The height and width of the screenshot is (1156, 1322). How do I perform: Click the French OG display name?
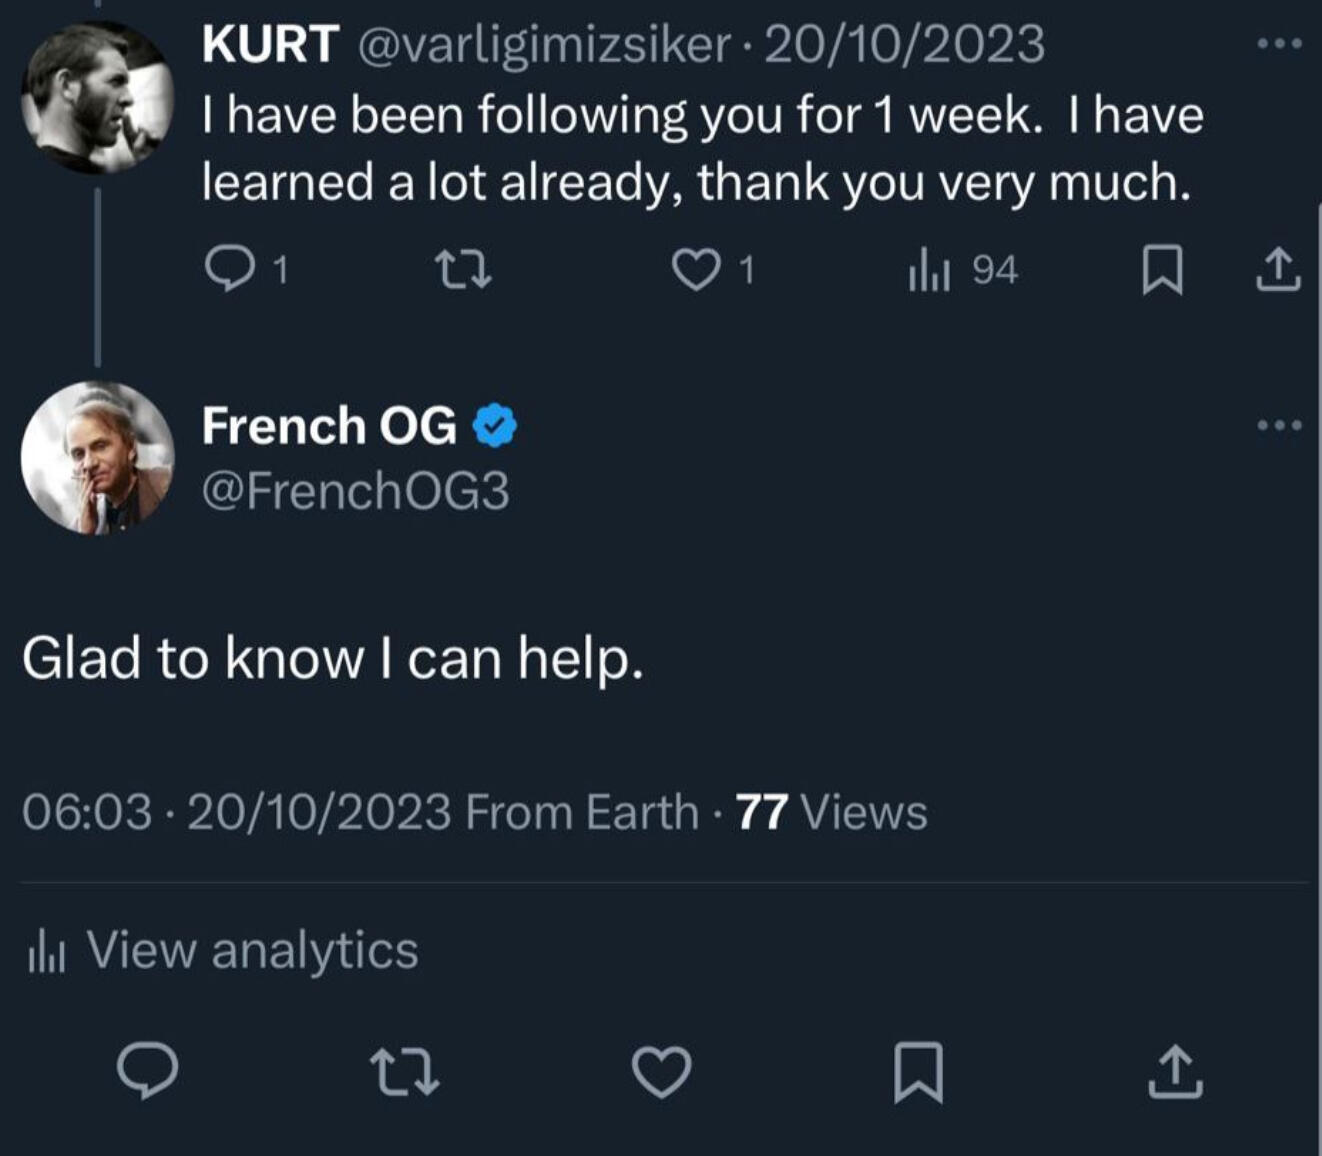click(x=329, y=426)
